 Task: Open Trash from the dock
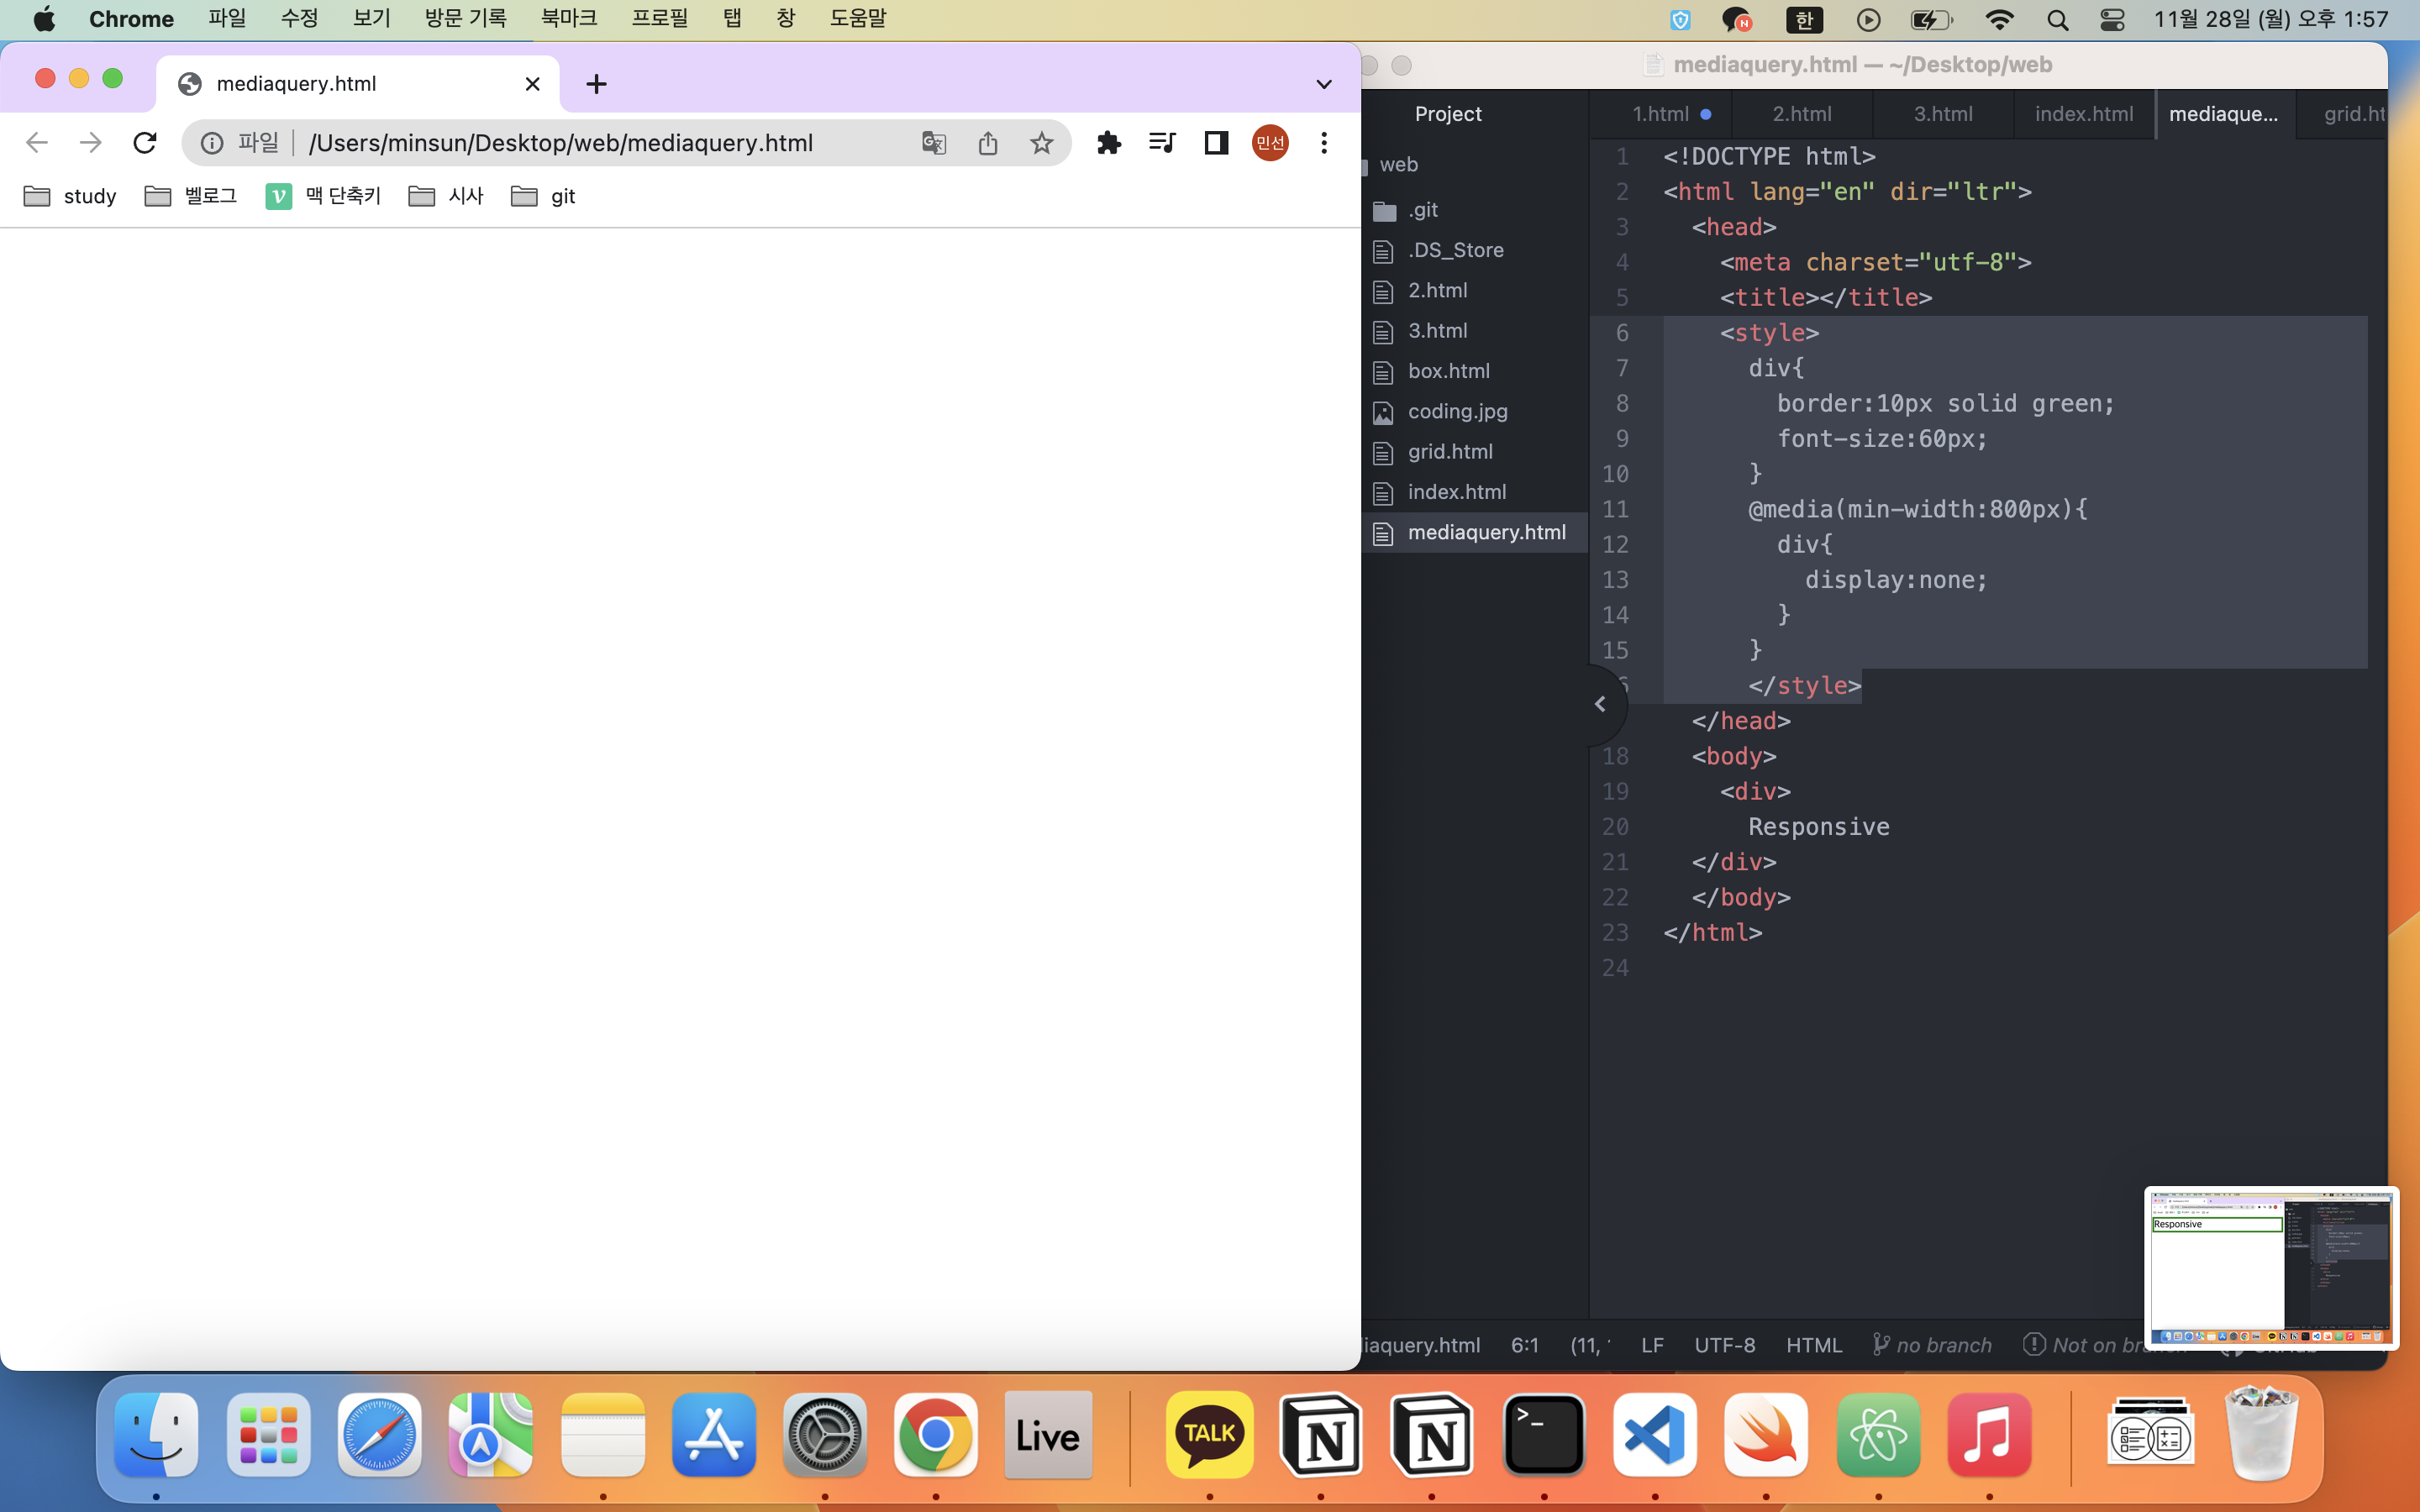point(2261,1433)
